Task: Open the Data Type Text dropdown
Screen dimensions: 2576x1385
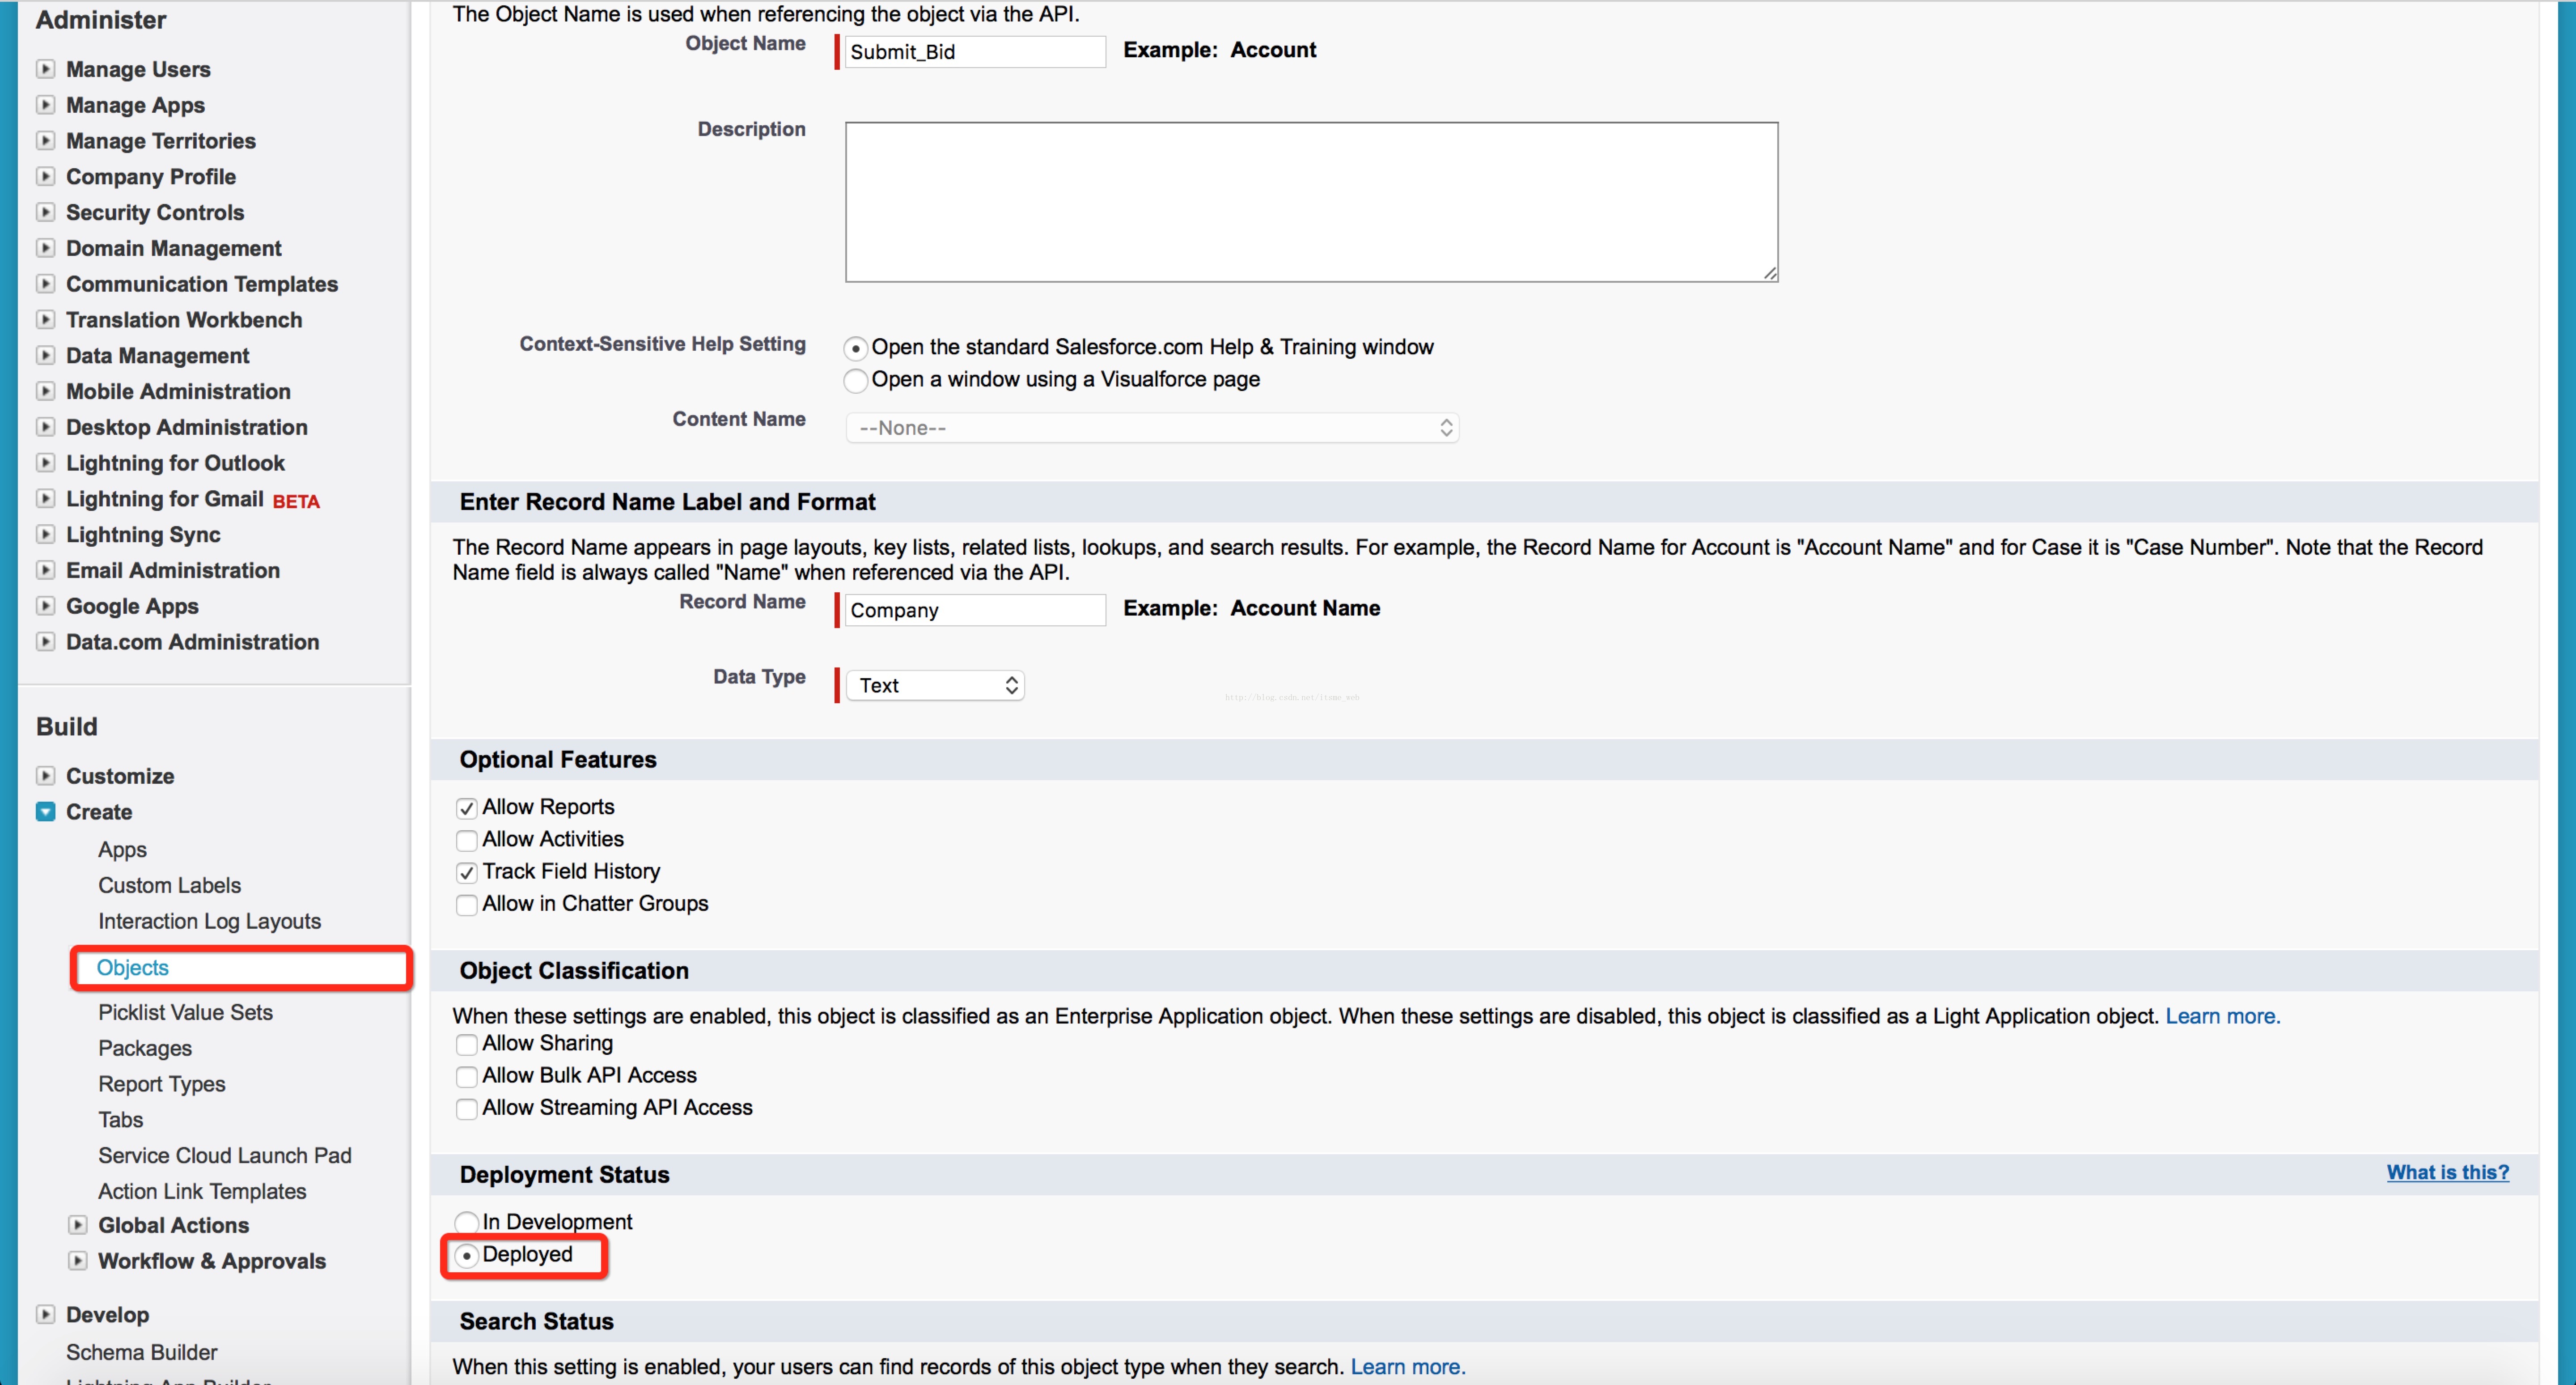Action: pyautogui.click(x=935, y=685)
